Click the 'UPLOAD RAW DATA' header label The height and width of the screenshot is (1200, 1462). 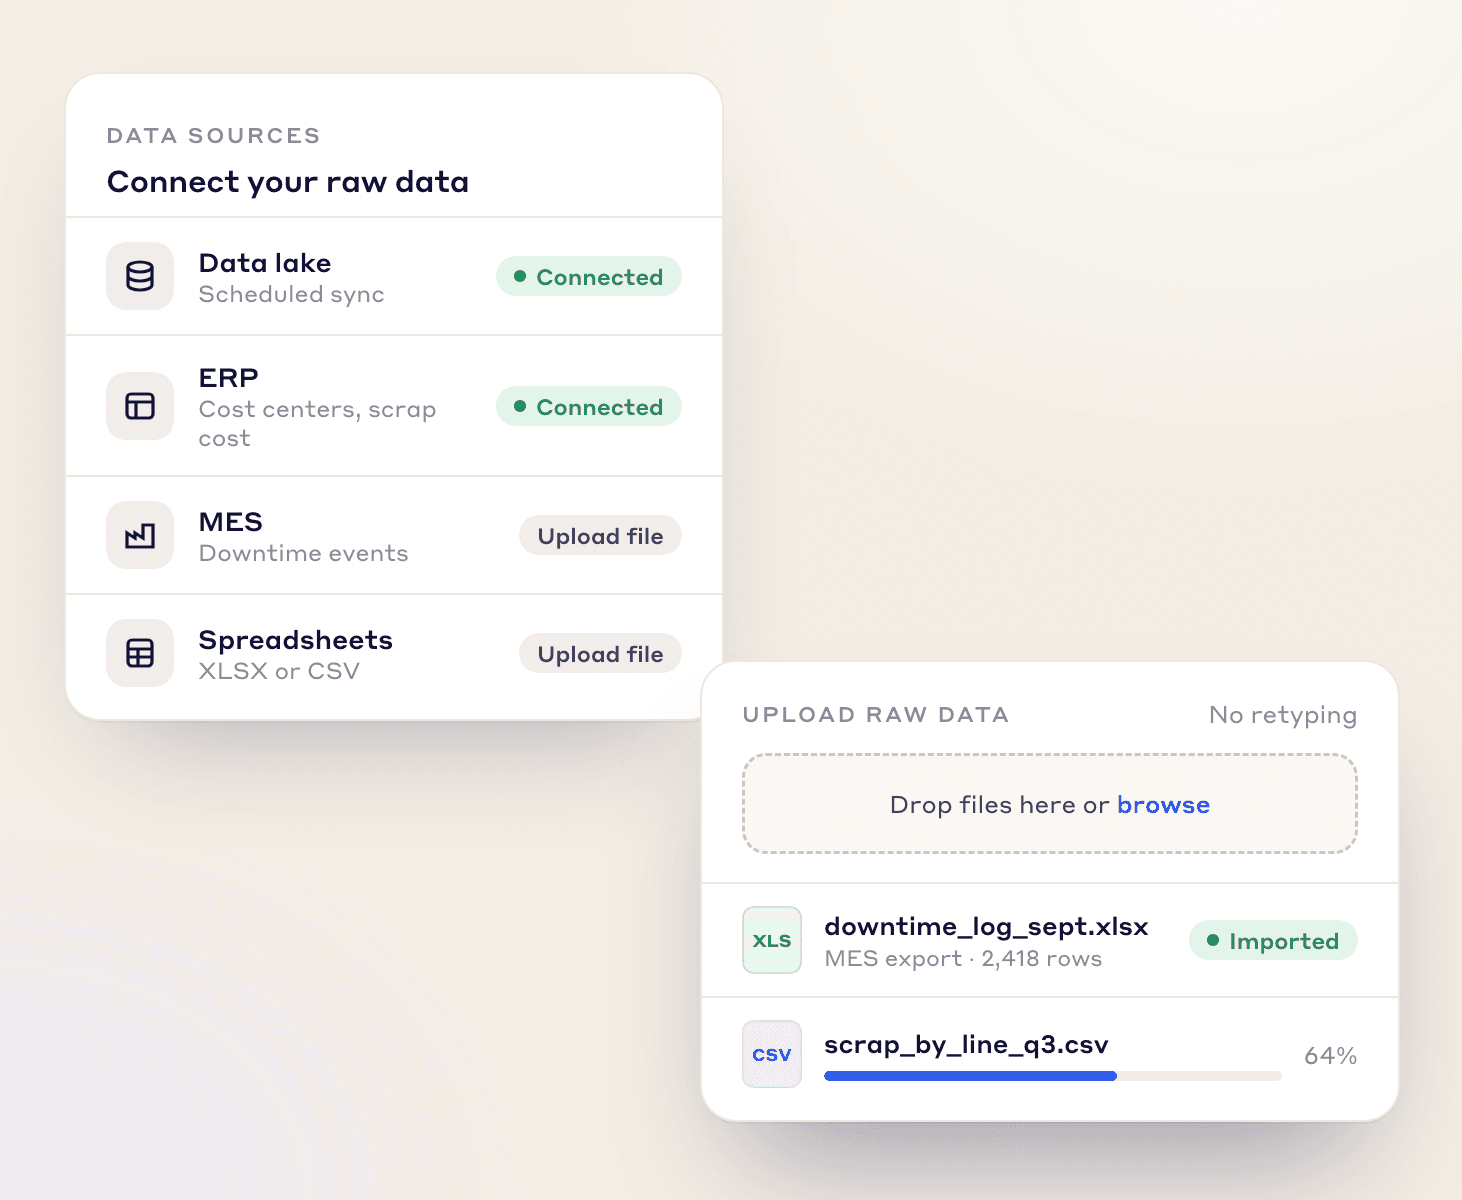click(x=876, y=715)
